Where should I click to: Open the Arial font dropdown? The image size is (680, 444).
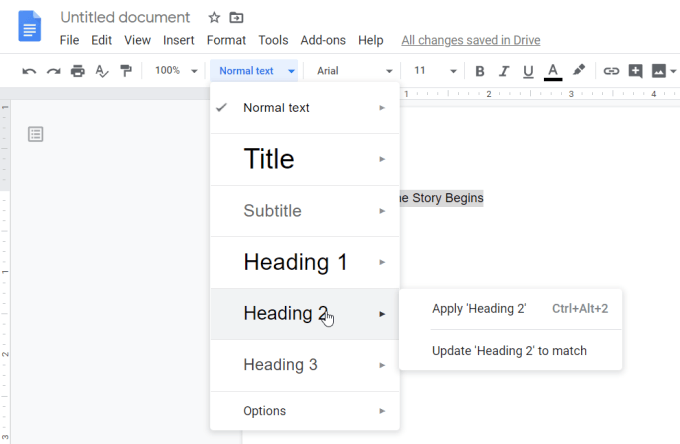[354, 71]
